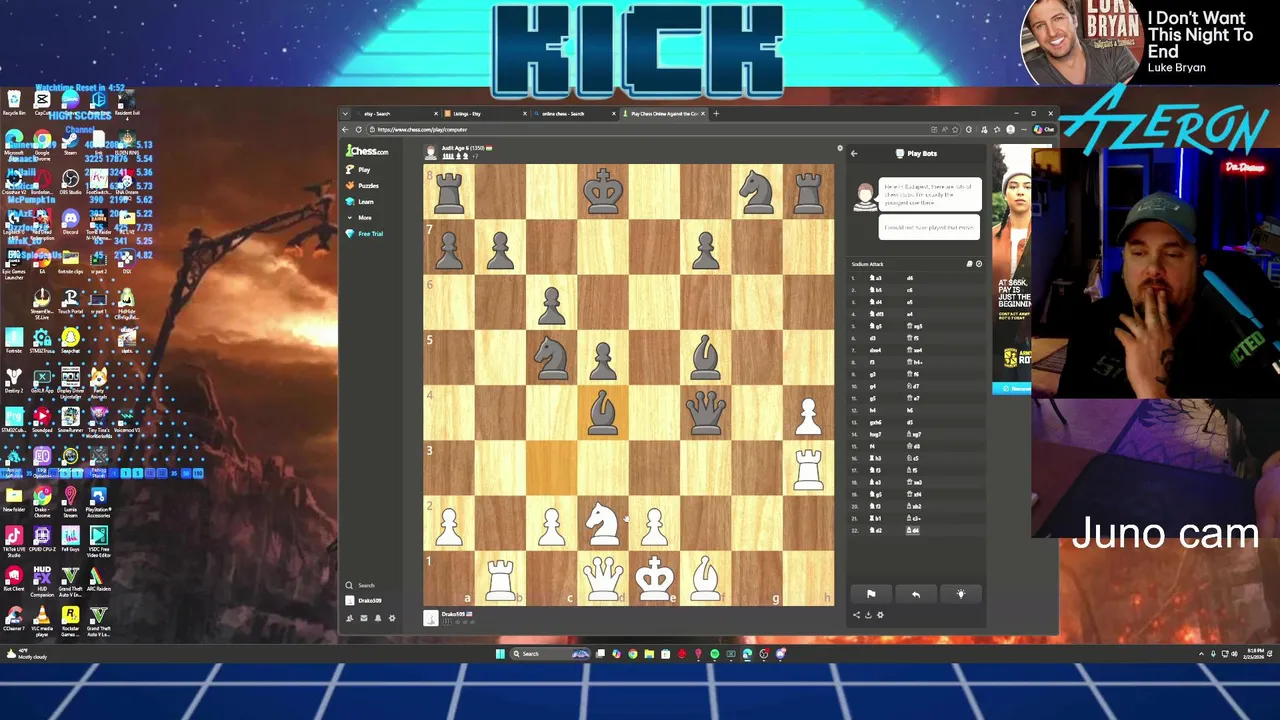Open the friends icon in sidebar footer
Viewport: 1280px width, 720px height.
349,618
